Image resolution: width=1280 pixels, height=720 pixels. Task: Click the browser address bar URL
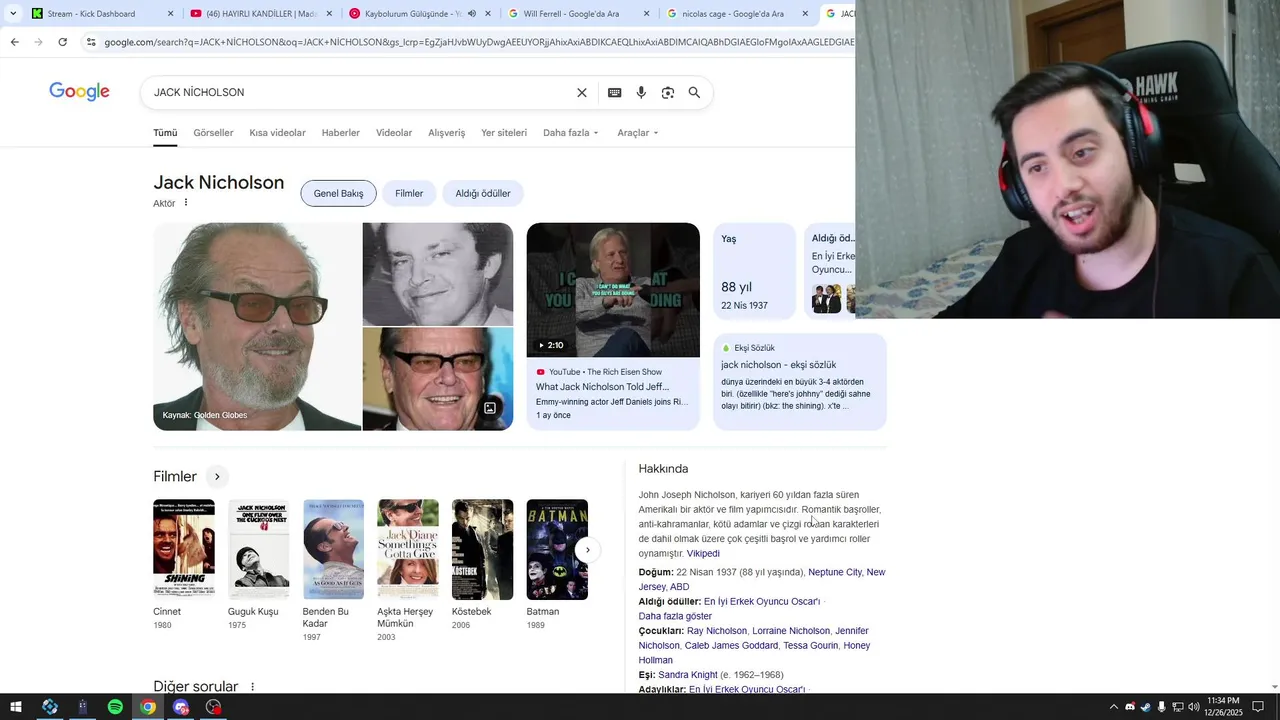coord(478,42)
